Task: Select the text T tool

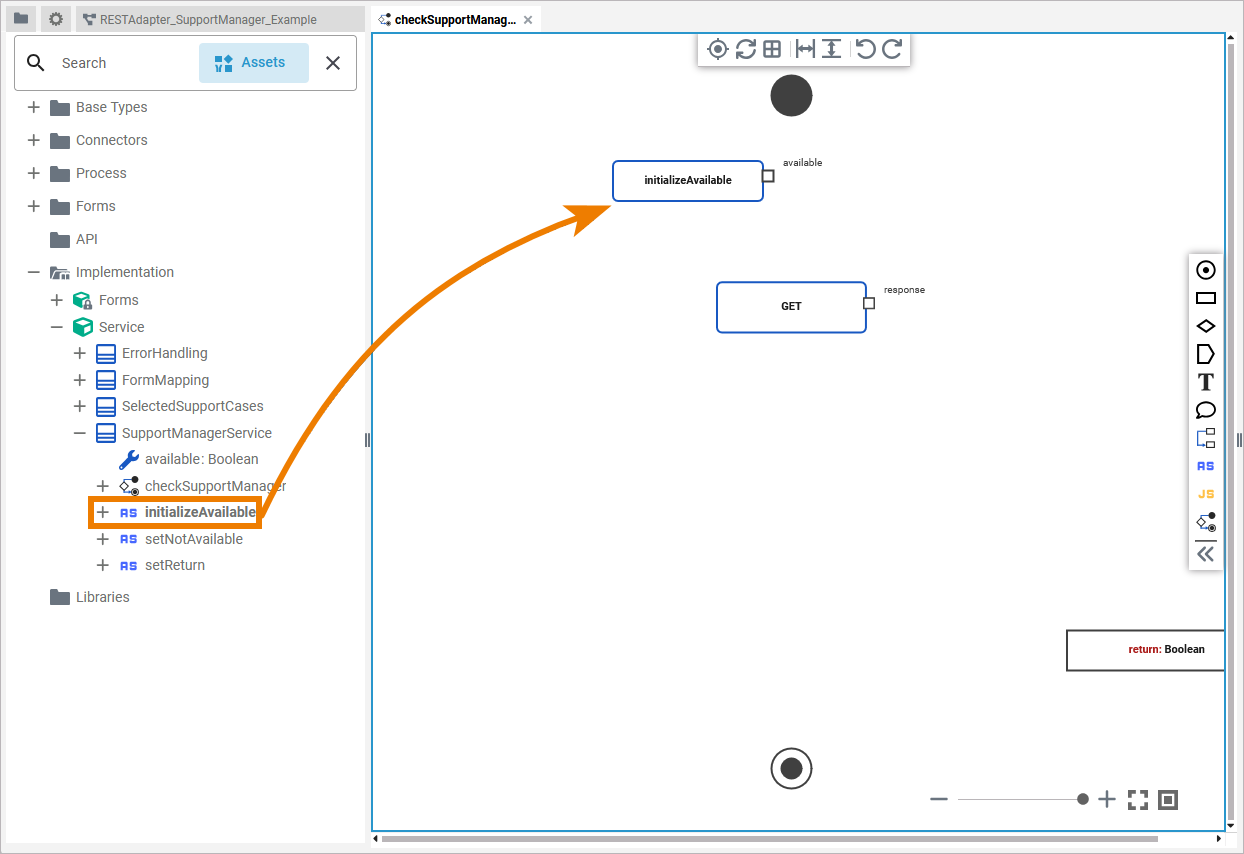Action: click(x=1206, y=382)
